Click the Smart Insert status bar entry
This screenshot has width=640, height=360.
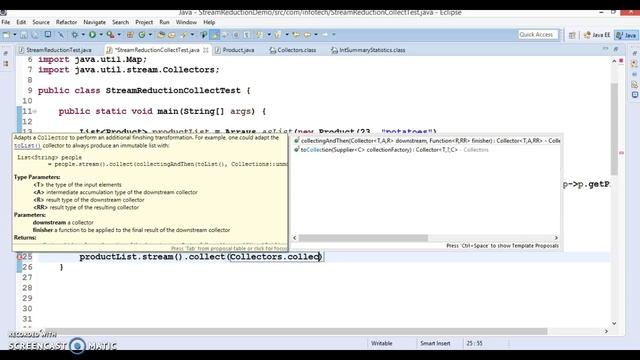click(435, 343)
